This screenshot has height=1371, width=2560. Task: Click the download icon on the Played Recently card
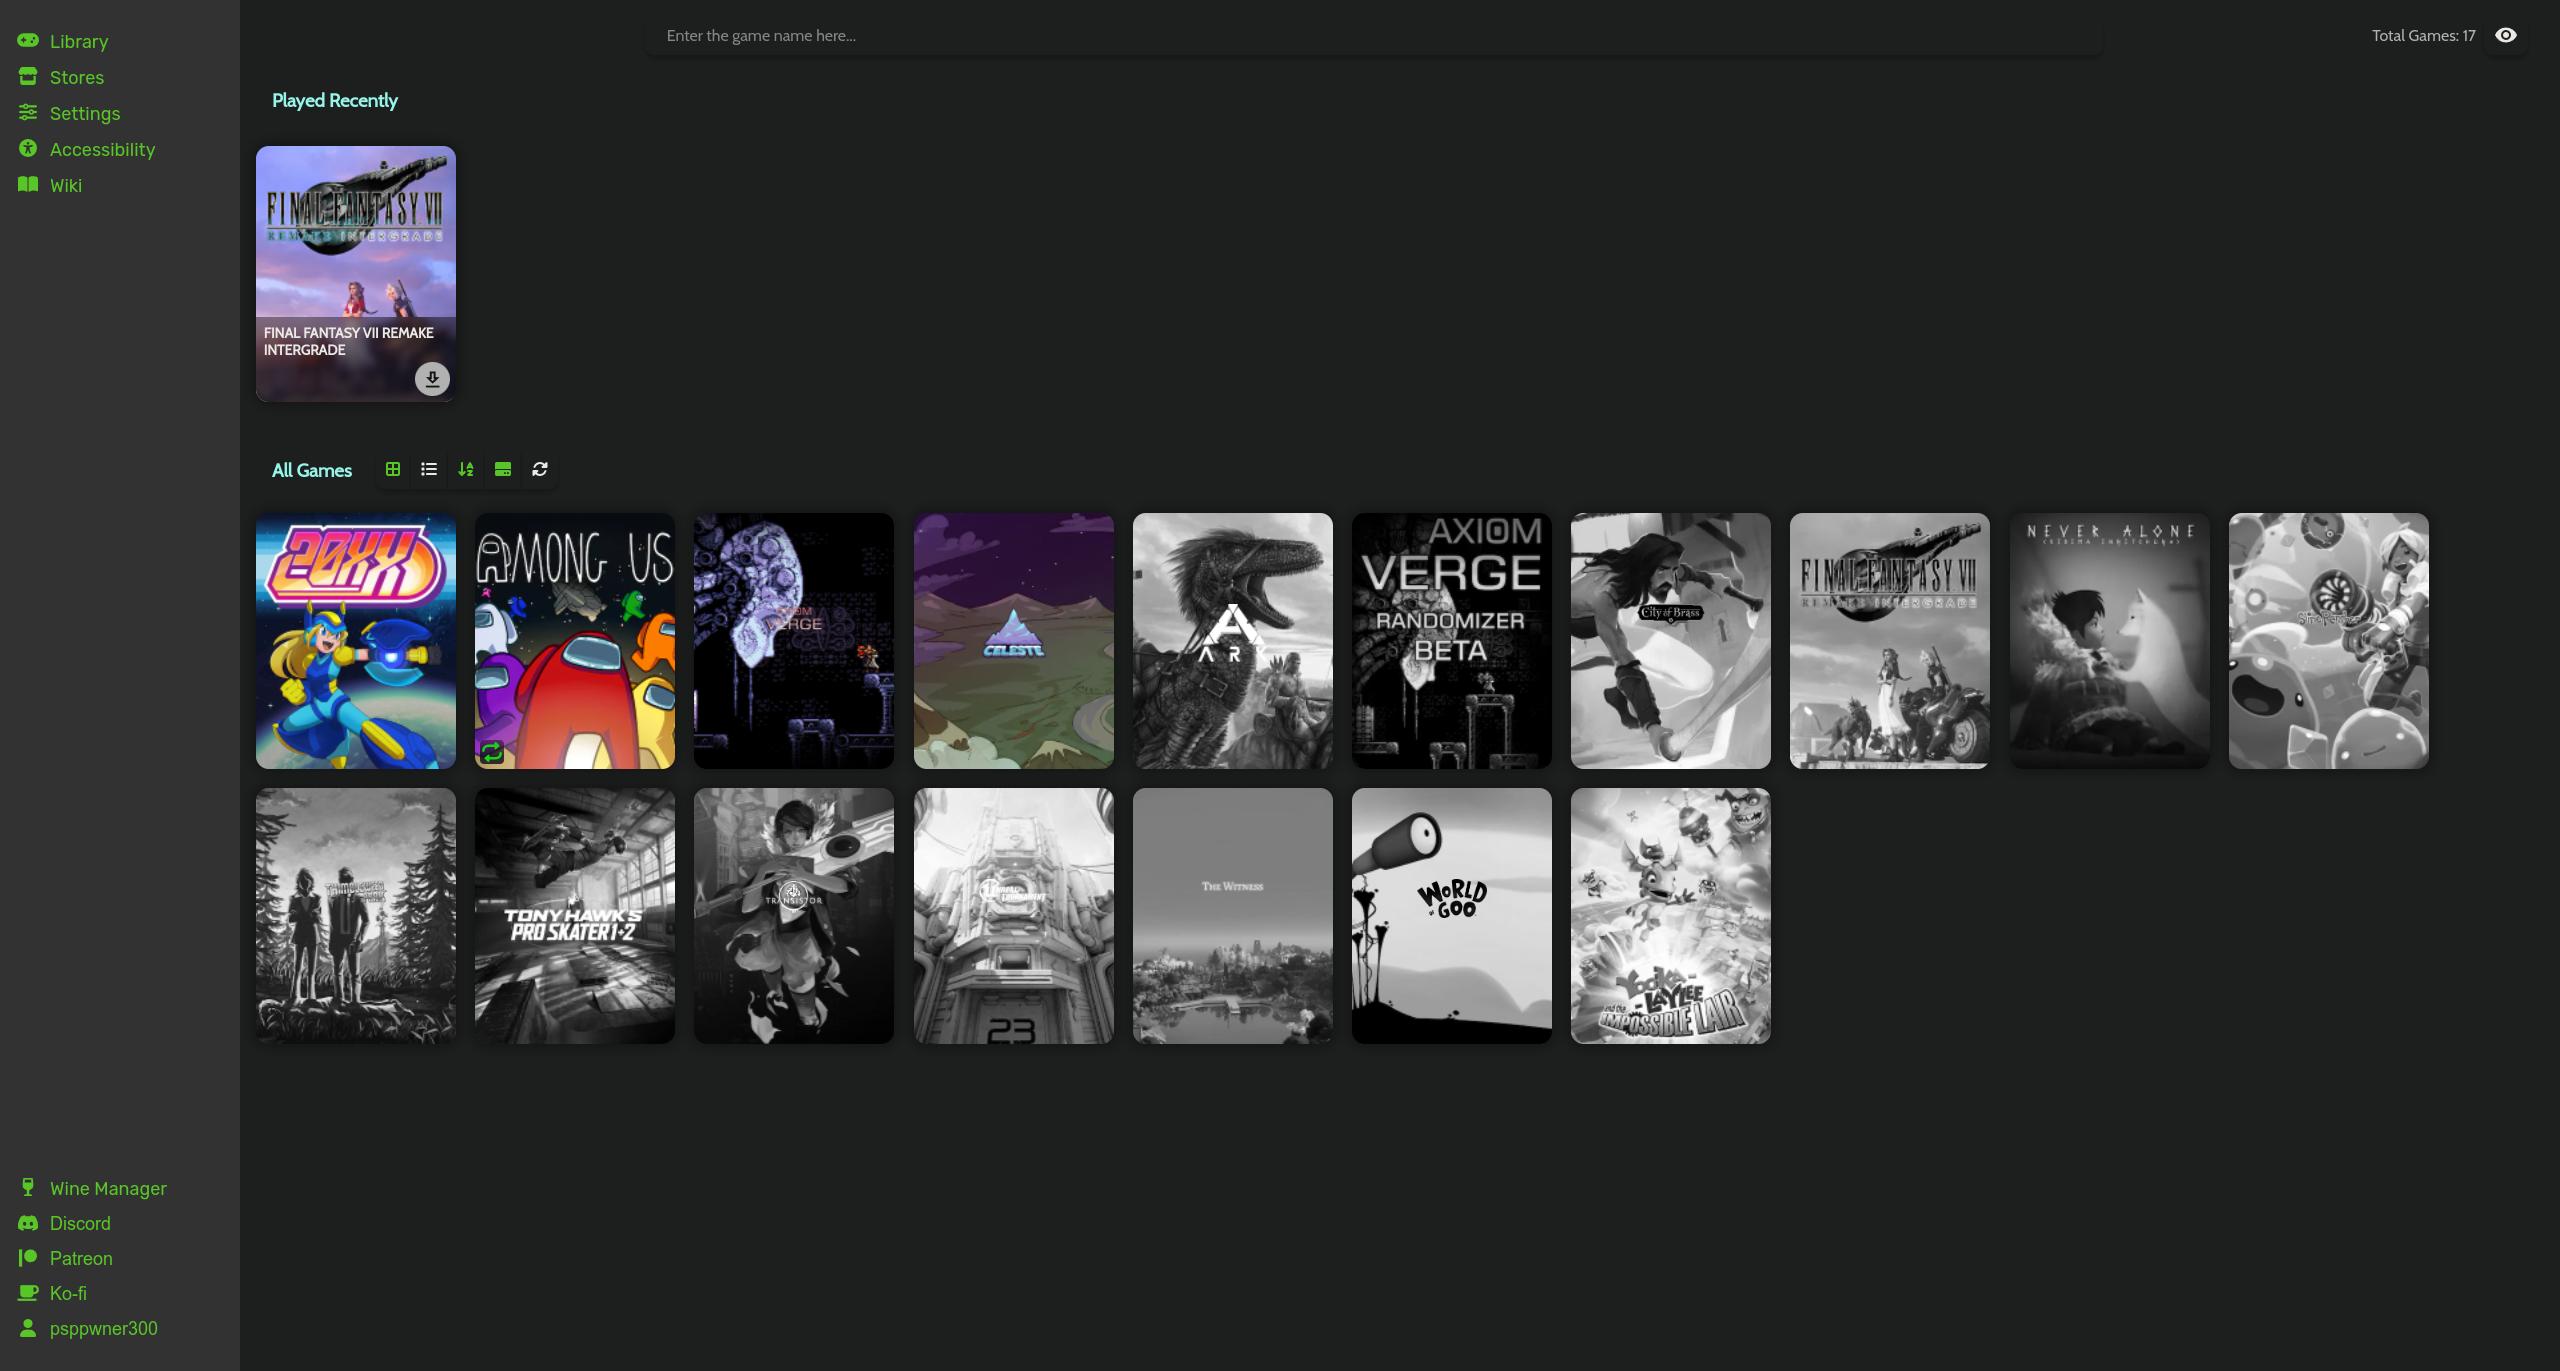tap(432, 378)
